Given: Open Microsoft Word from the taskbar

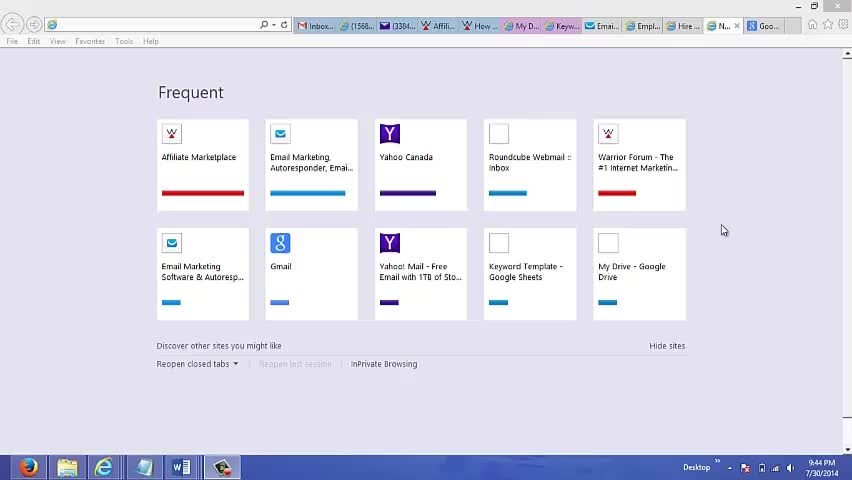Looking at the screenshot, I should click(x=181, y=467).
